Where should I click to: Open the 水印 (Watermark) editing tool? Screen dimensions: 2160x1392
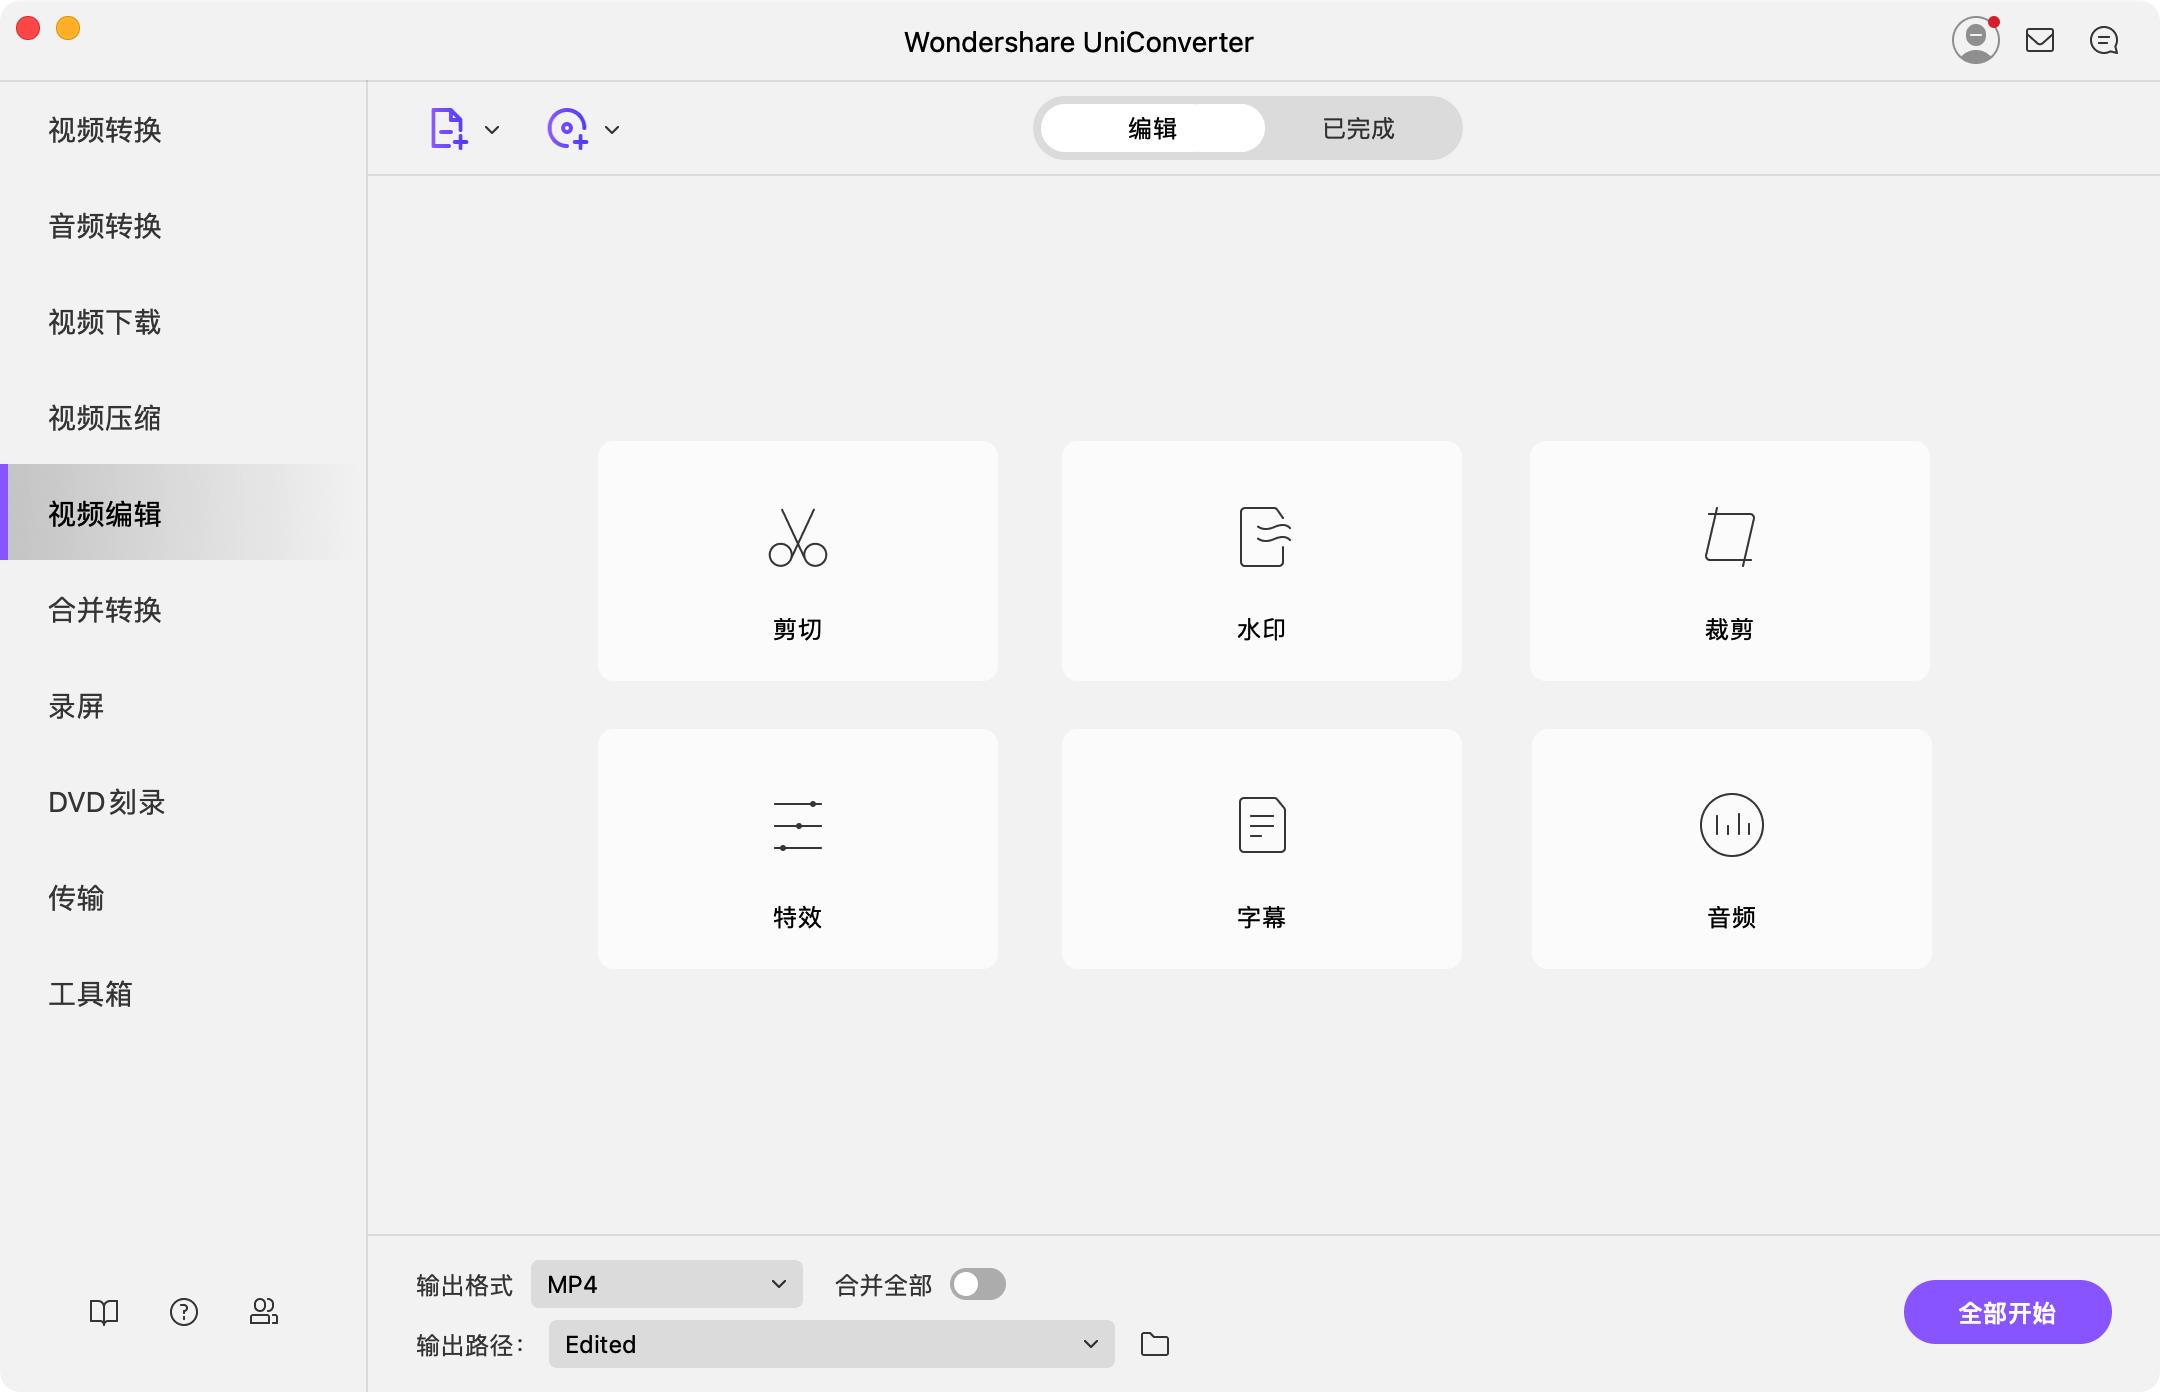click(x=1261, y=561)
